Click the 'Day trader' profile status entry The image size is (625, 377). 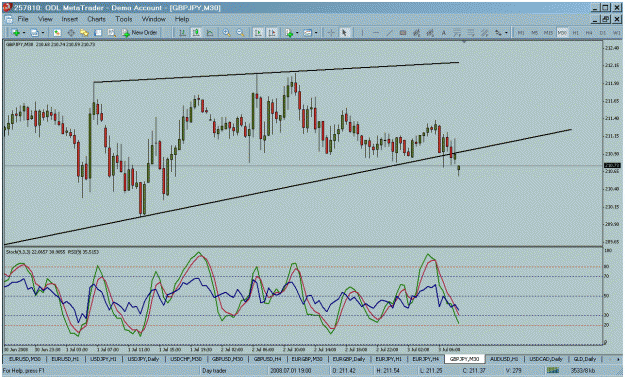214,371
